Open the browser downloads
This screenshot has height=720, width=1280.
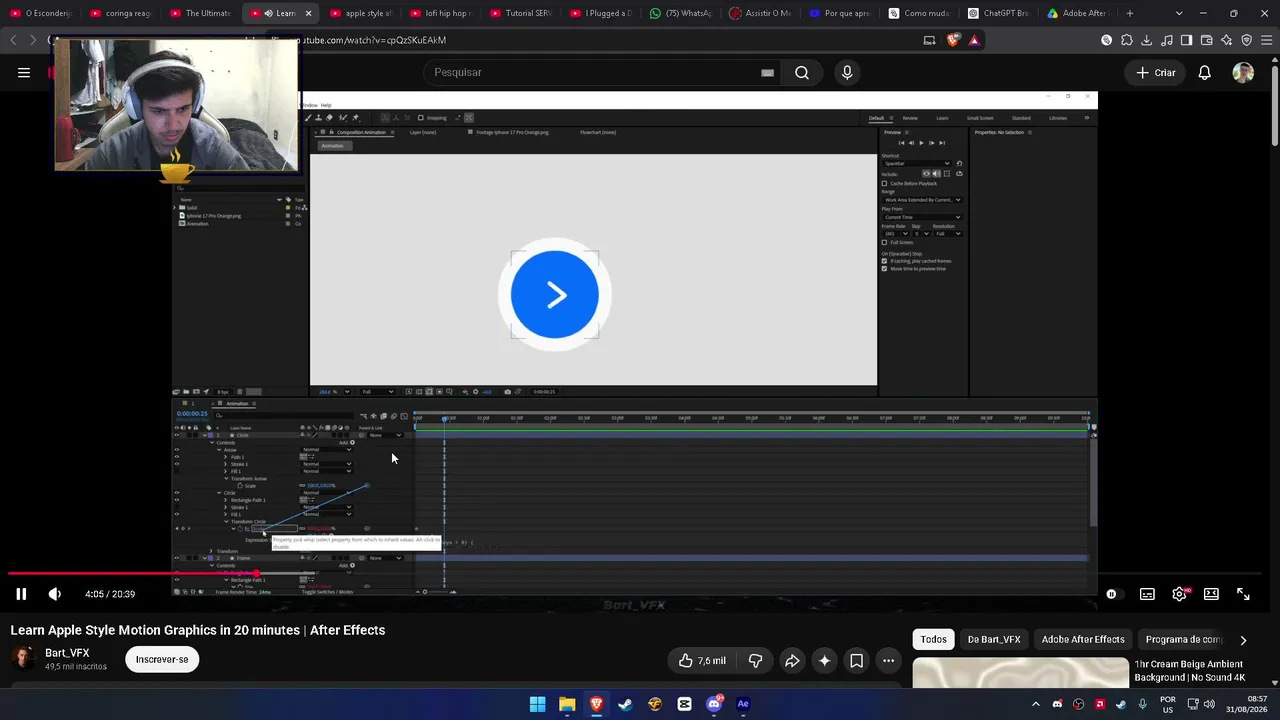(1146, 40)
